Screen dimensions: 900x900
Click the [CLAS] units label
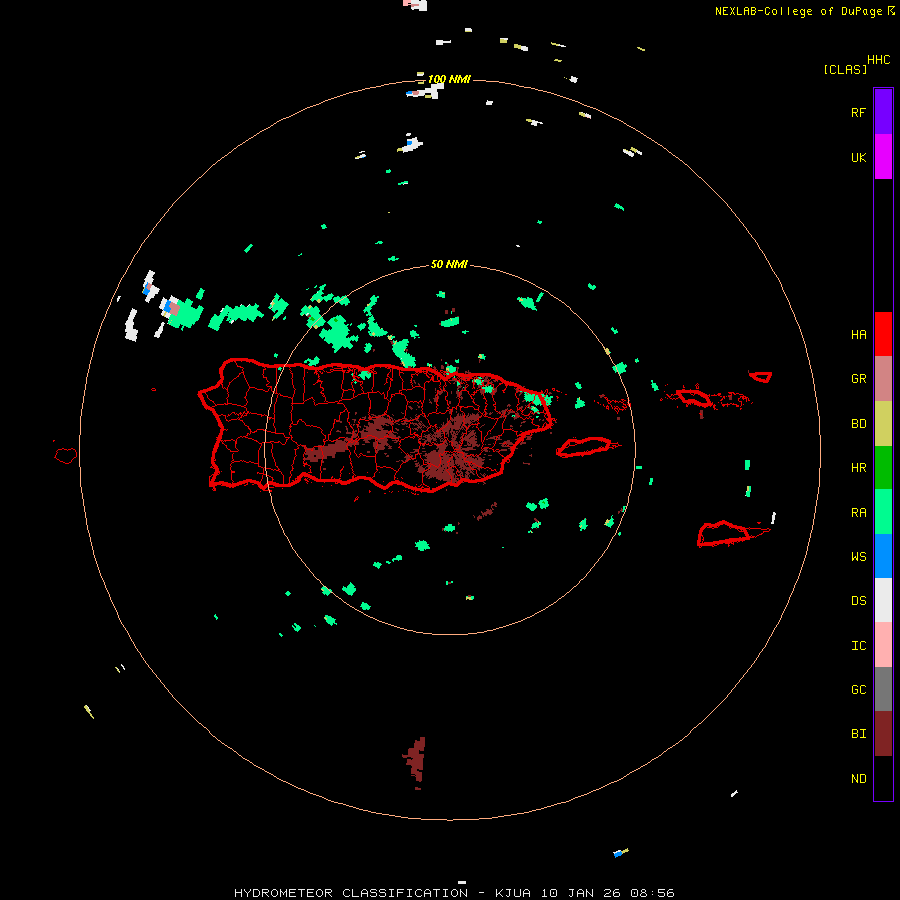coord(845,70)
